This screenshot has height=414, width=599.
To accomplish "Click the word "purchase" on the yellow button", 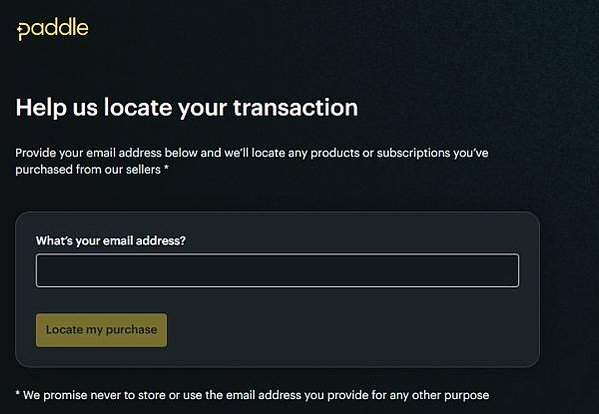I will point(131,330).
